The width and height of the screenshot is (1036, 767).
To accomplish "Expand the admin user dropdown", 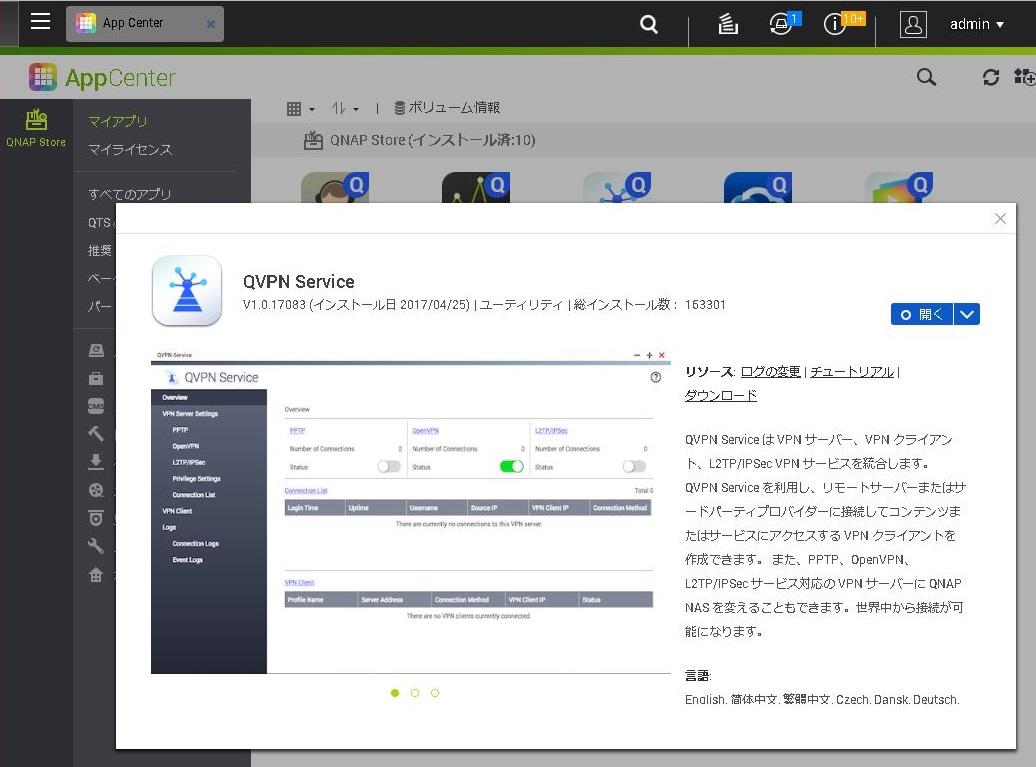I will tap(977, 24).
